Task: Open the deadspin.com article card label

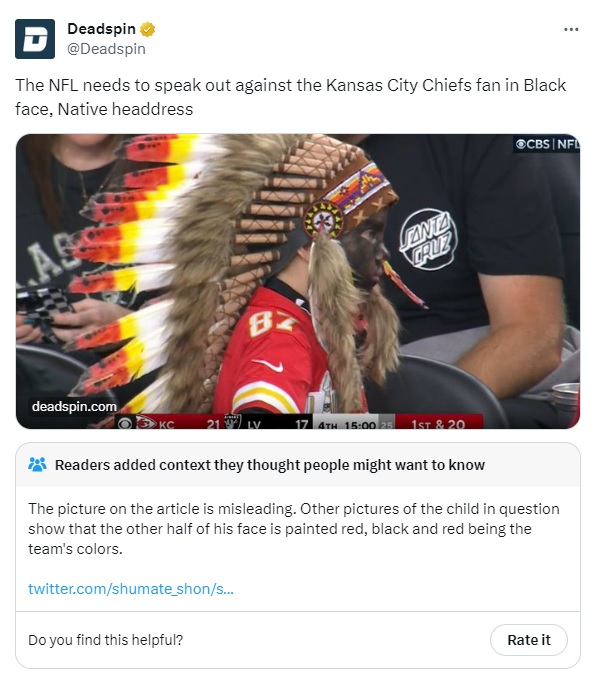Action: [x=74, y=406]
